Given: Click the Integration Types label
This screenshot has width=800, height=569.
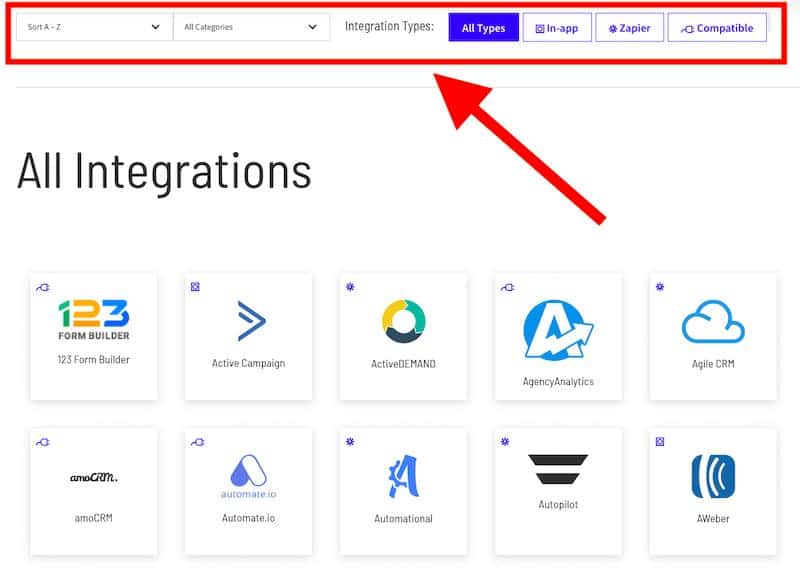Looking at the screenshot, I should tap(389, 26).
